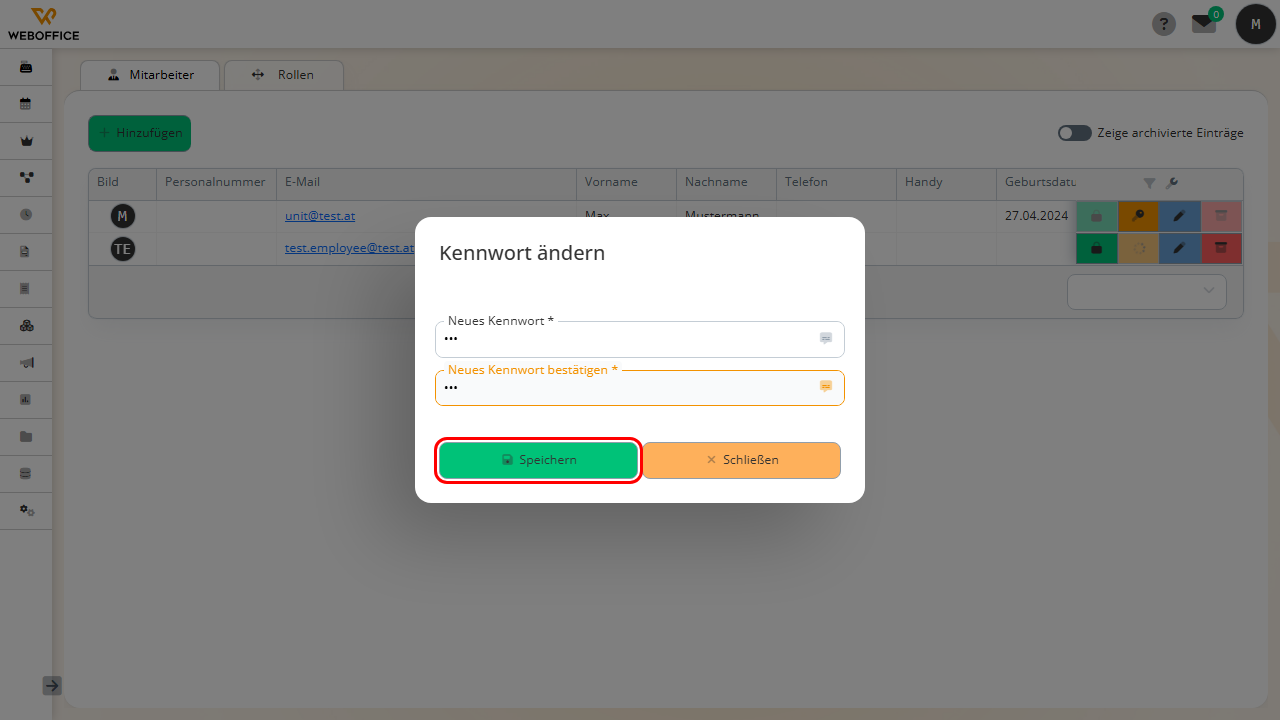
Task: Open the lined list icon in the sidebar
Action: pos(26,288)
